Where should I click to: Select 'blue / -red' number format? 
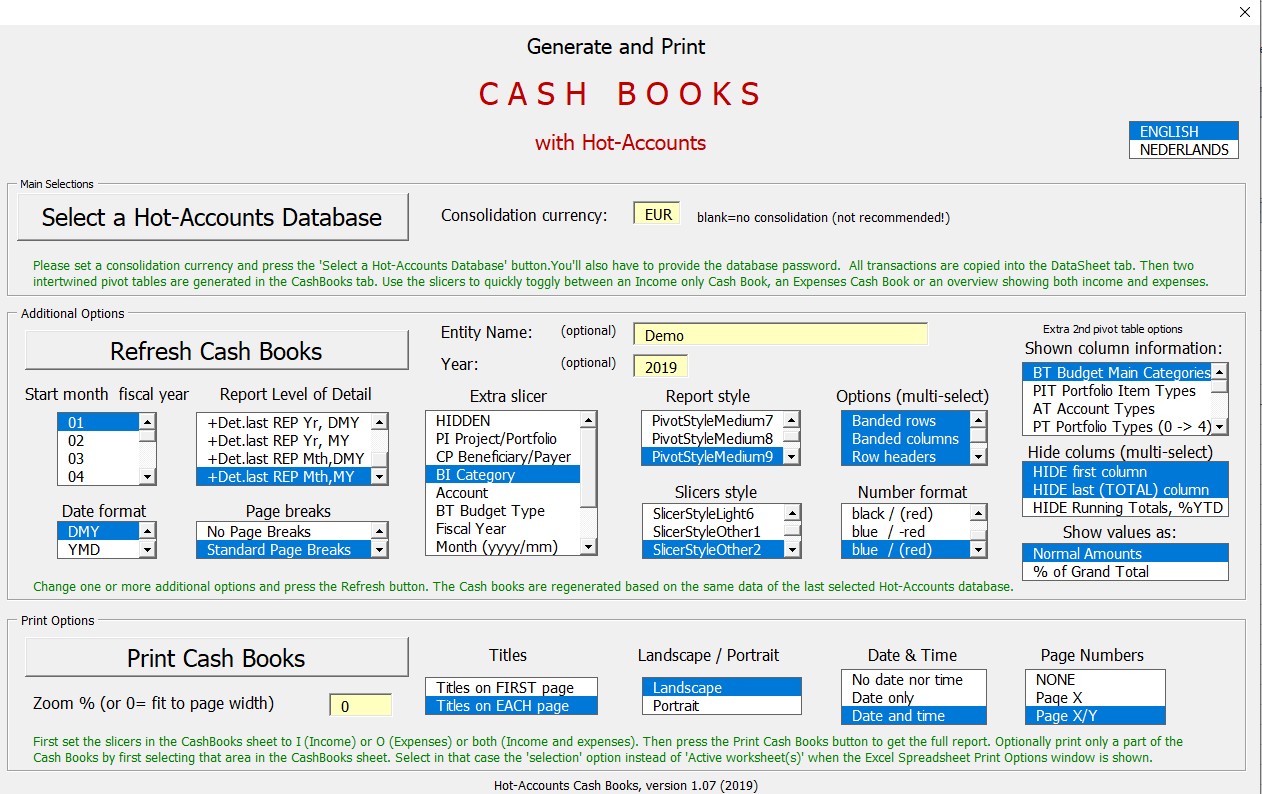[x=906, y=531]
